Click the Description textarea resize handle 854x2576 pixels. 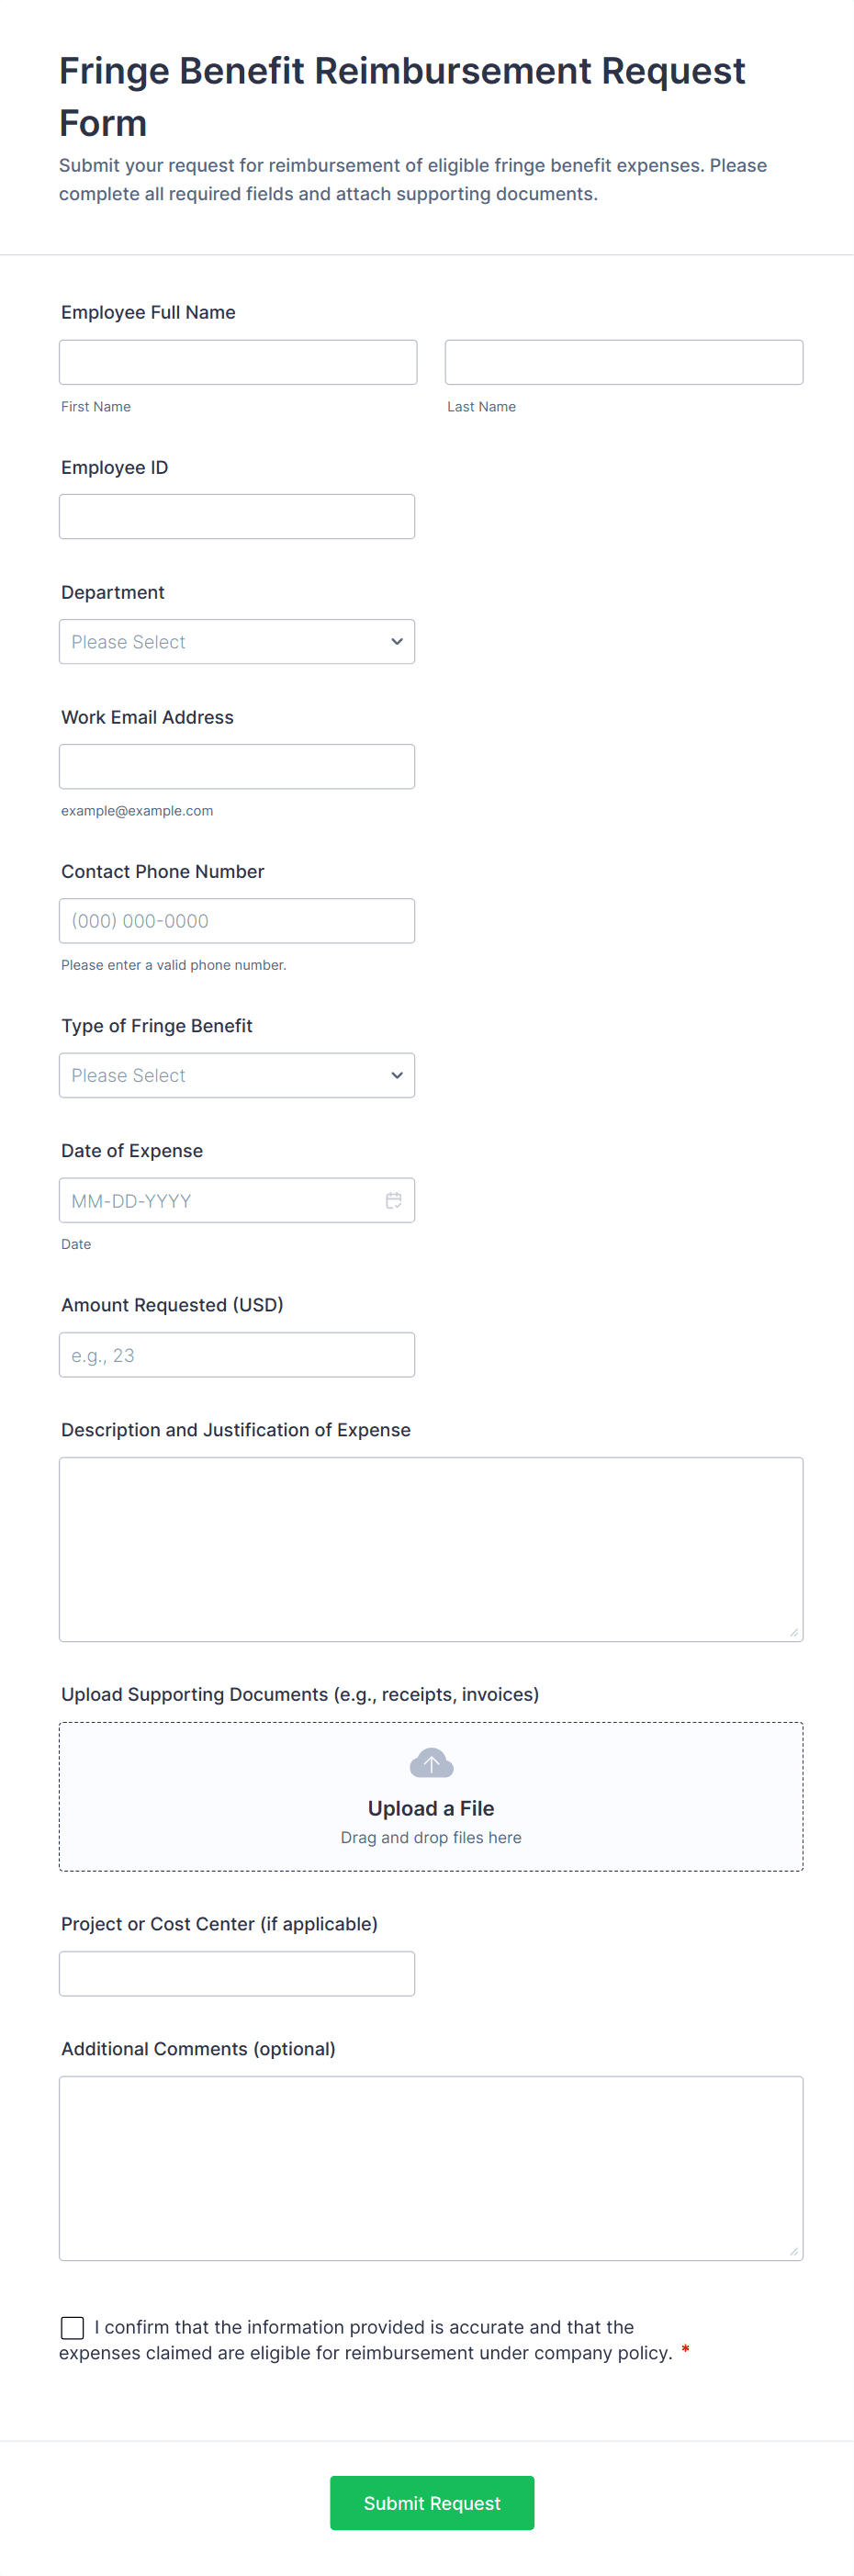[794, 1632]
